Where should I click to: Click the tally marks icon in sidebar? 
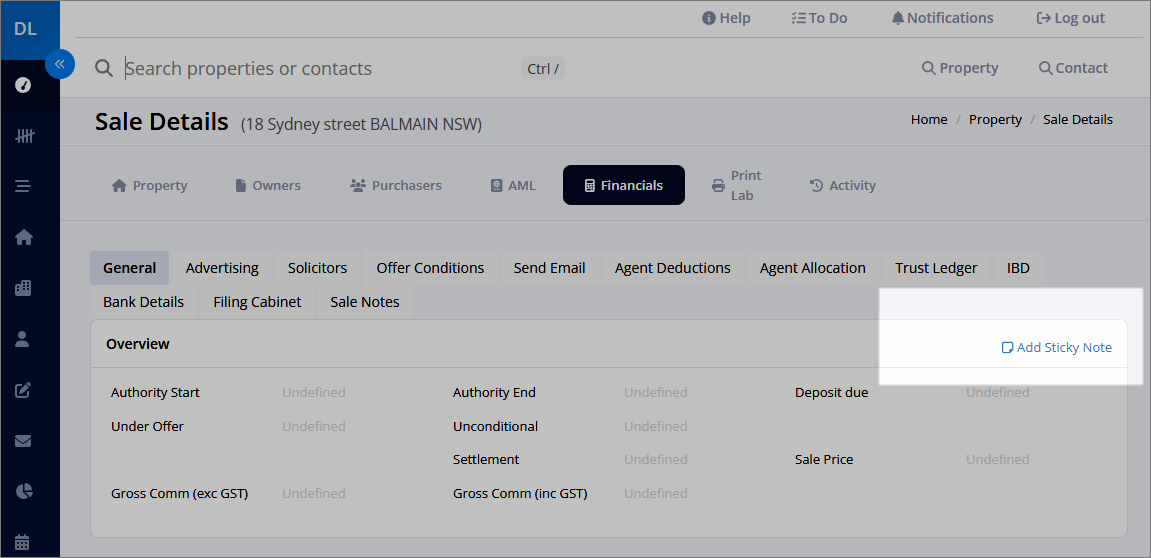tap(23, 136)
